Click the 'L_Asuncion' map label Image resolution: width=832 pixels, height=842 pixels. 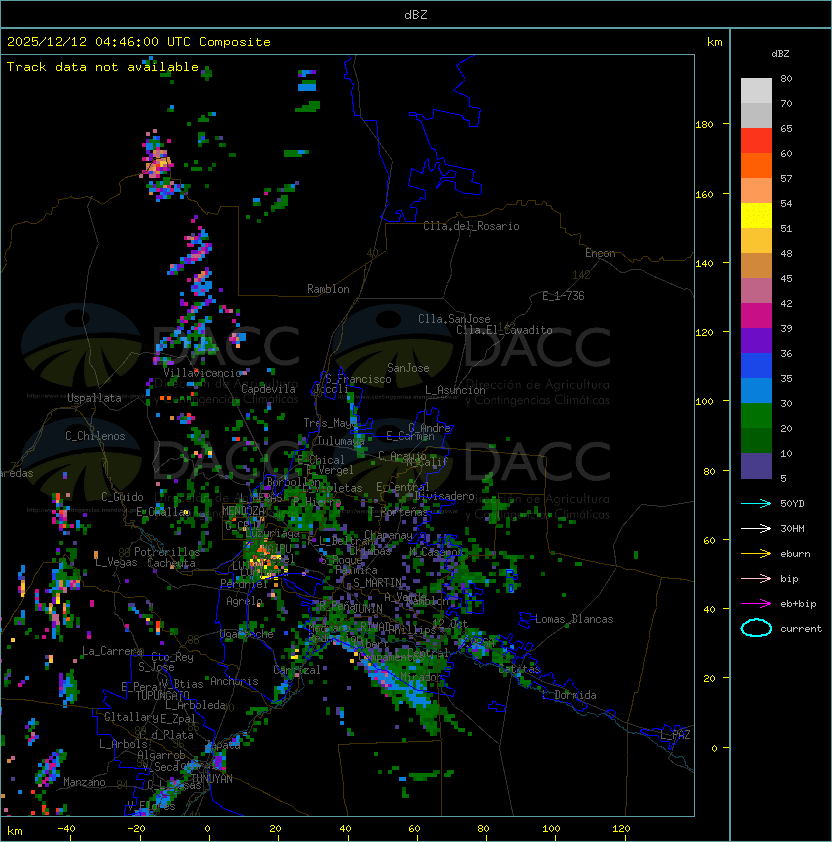coord(455,390)
